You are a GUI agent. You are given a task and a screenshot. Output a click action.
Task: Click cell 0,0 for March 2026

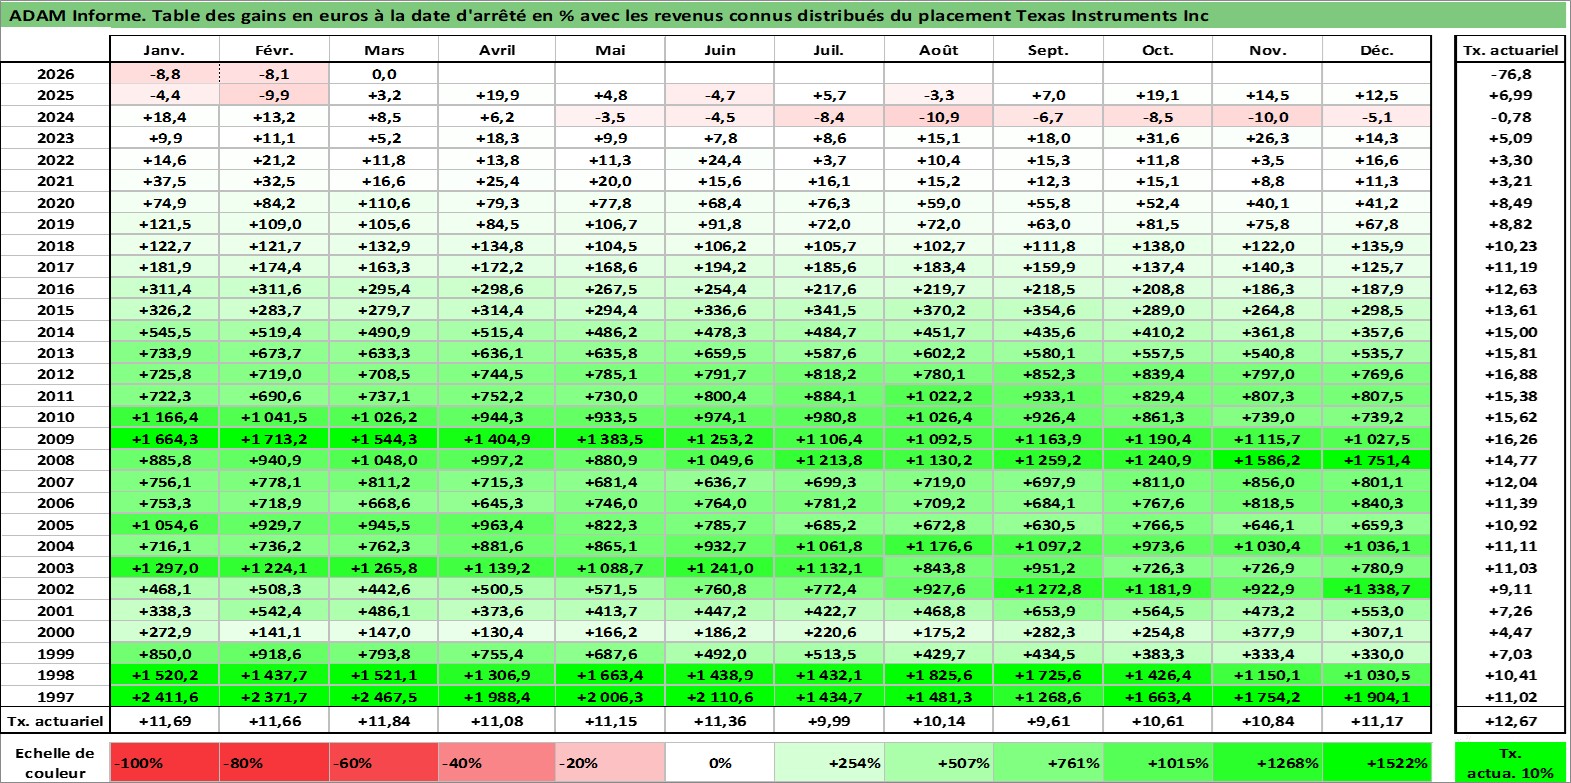coord(384,74)
